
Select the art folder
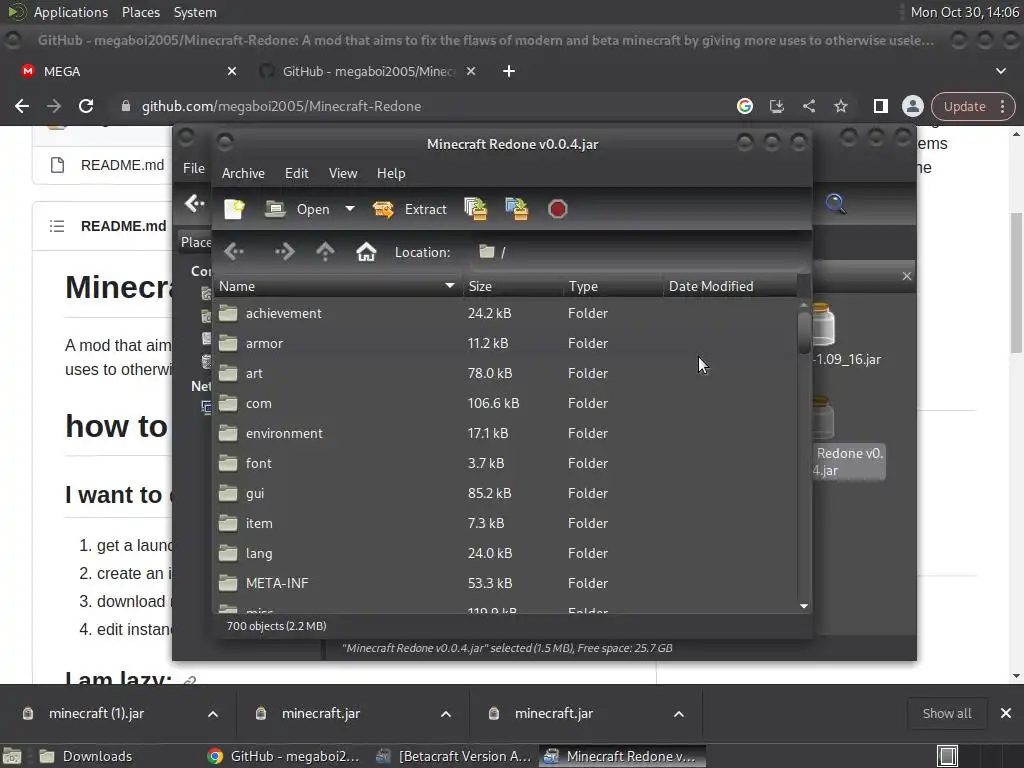tap(505, 374)
